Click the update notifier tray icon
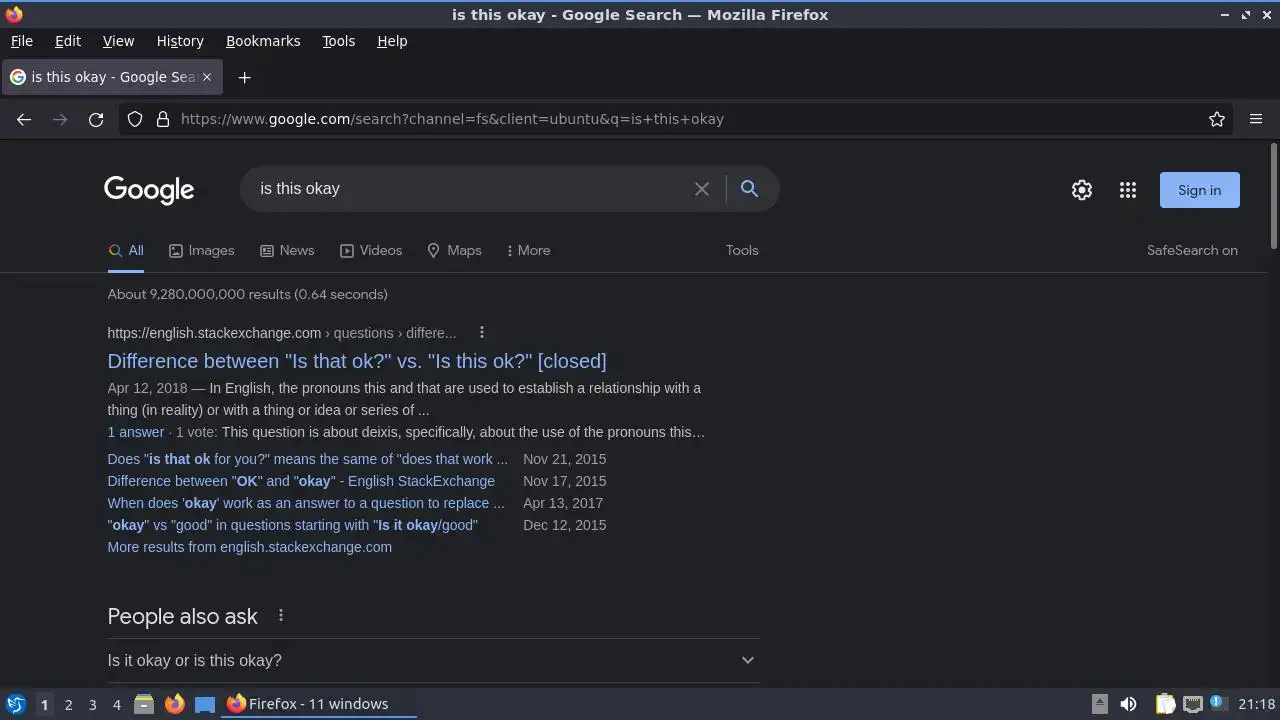 pos(1218,703)
